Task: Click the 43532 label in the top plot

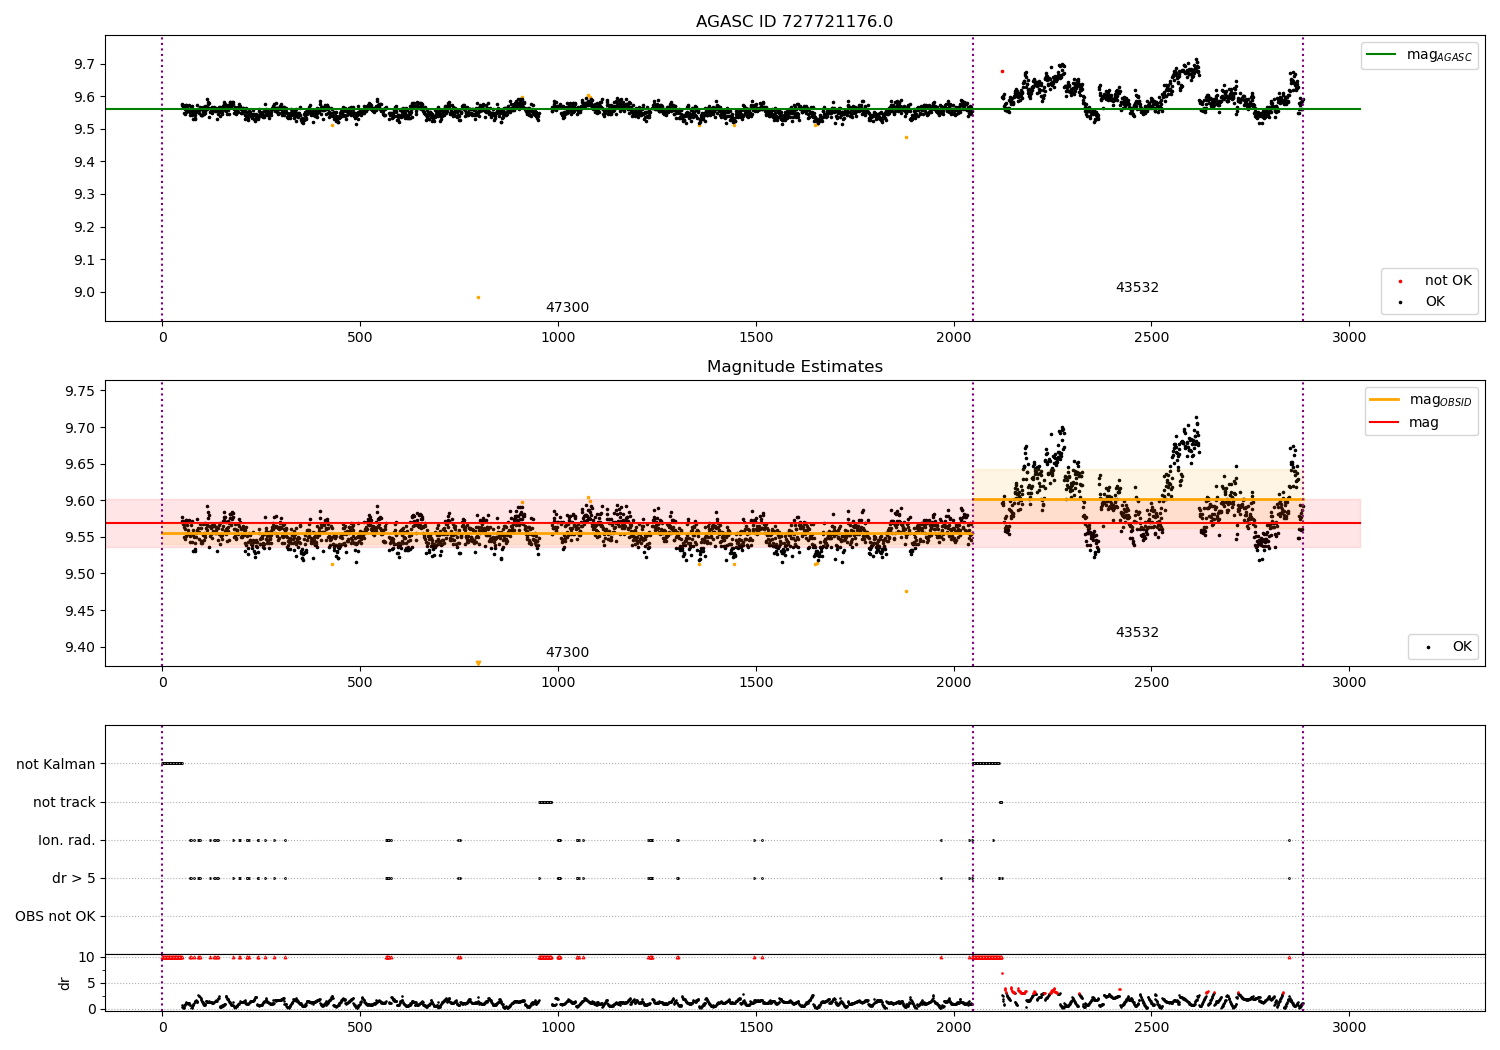Action: [x=1137, y=288]
